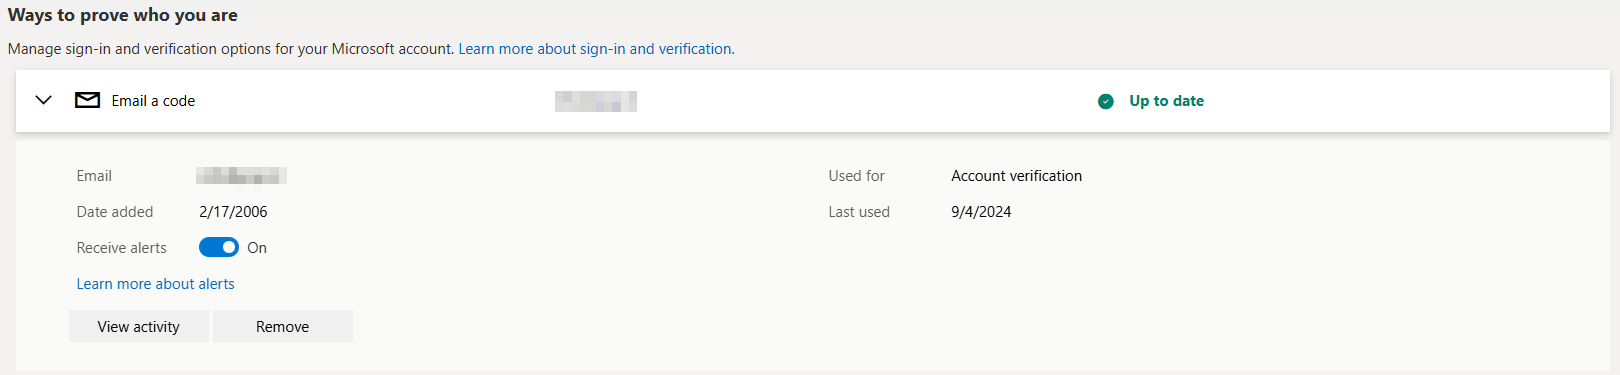The width and height of the screenshot is (1620, 375).
Task: Click the Account verification text
Action: point(1017,176)
